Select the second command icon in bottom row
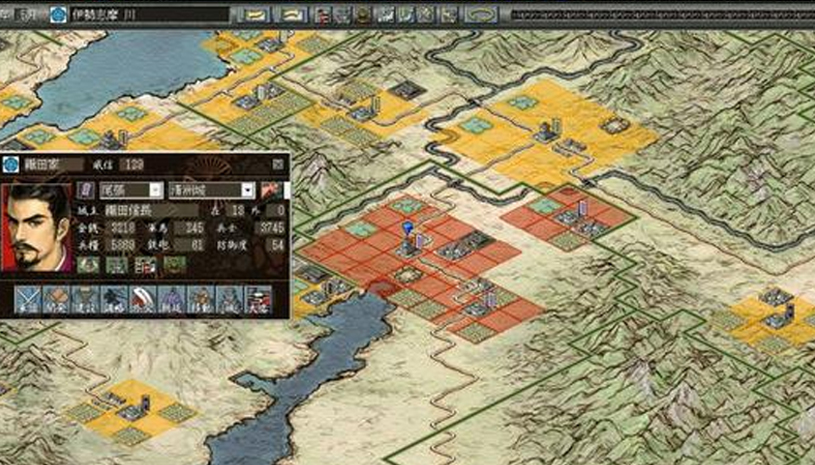 (x=57, y=298)
